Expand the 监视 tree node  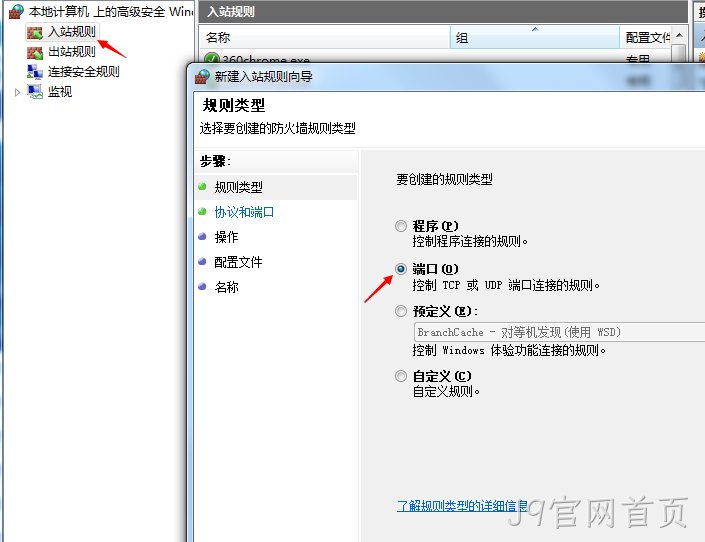(17, 92)
